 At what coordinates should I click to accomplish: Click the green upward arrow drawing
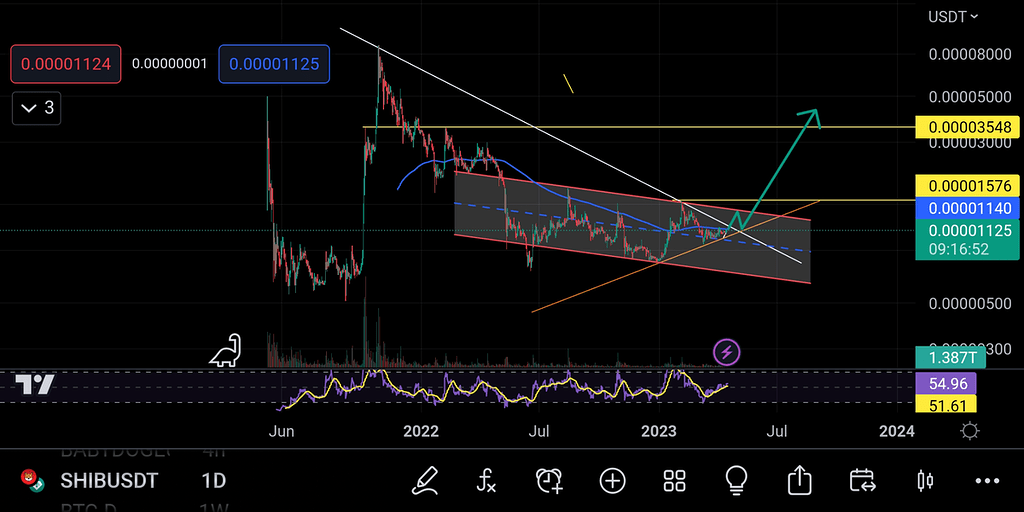790,150
